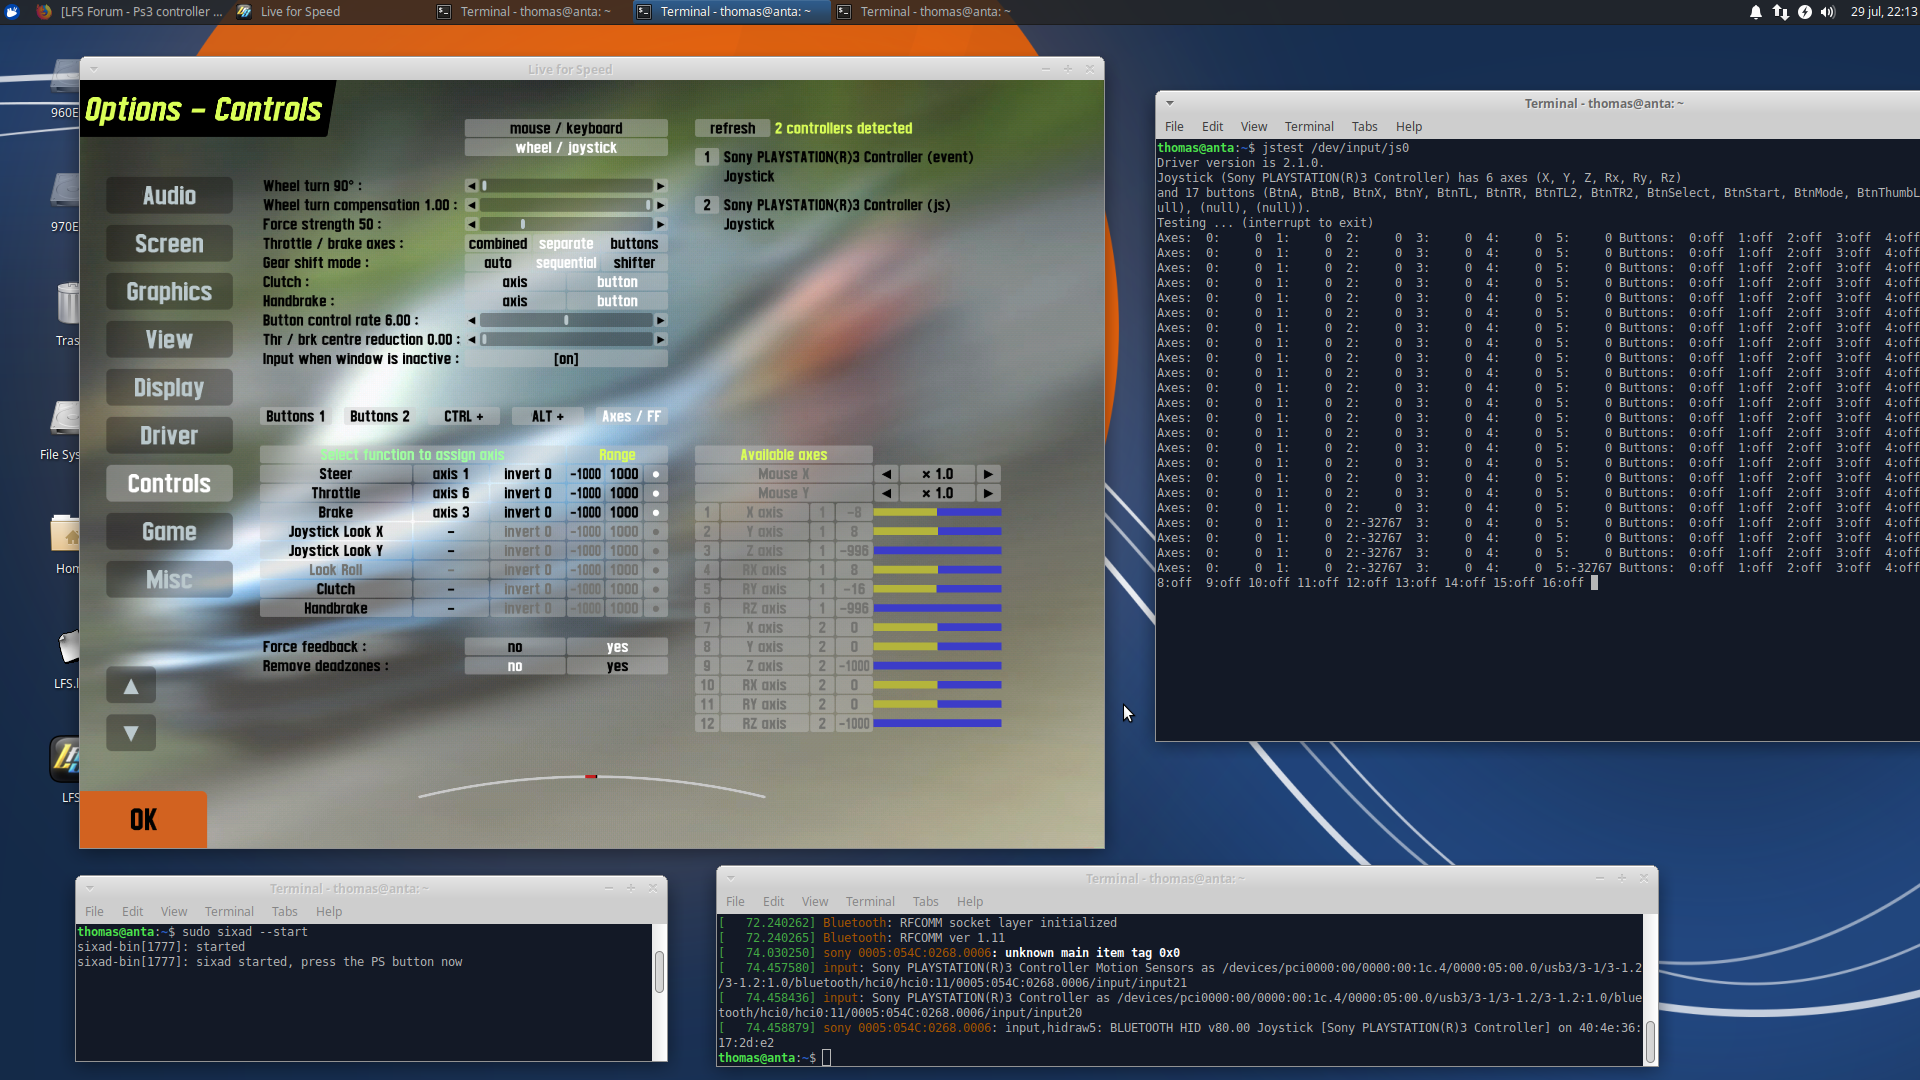
Task: Click the volume speaker icon in tray
Action: (1828, 12)
